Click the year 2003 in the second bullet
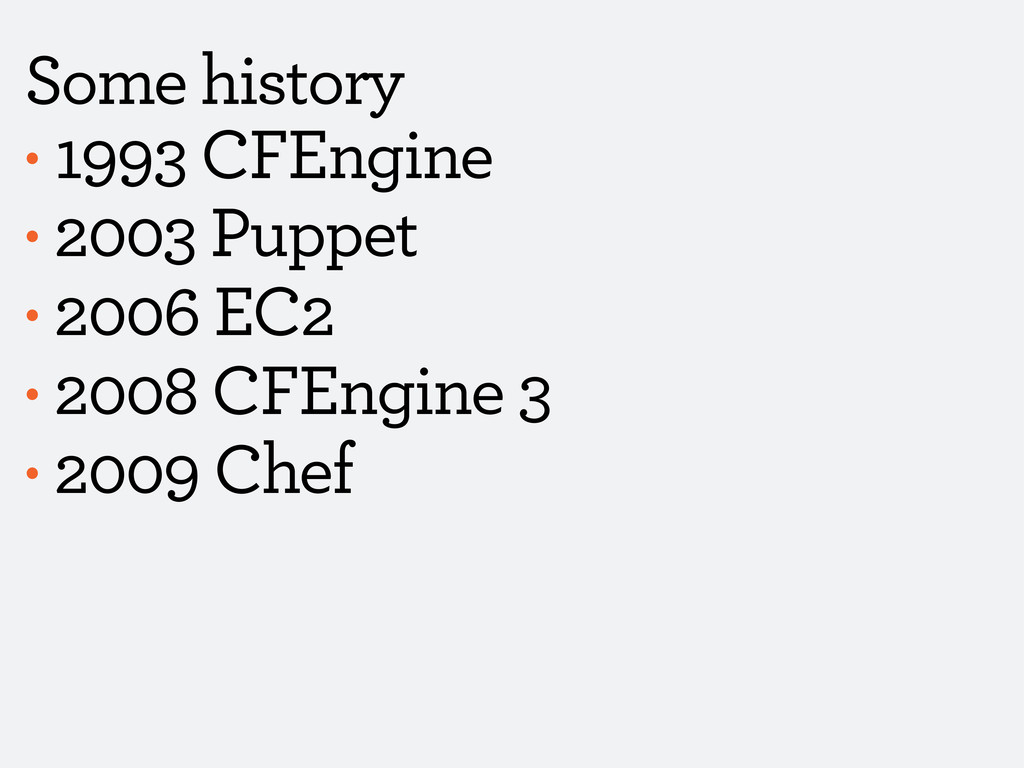 pyautogui.click(x=126, y=240)
